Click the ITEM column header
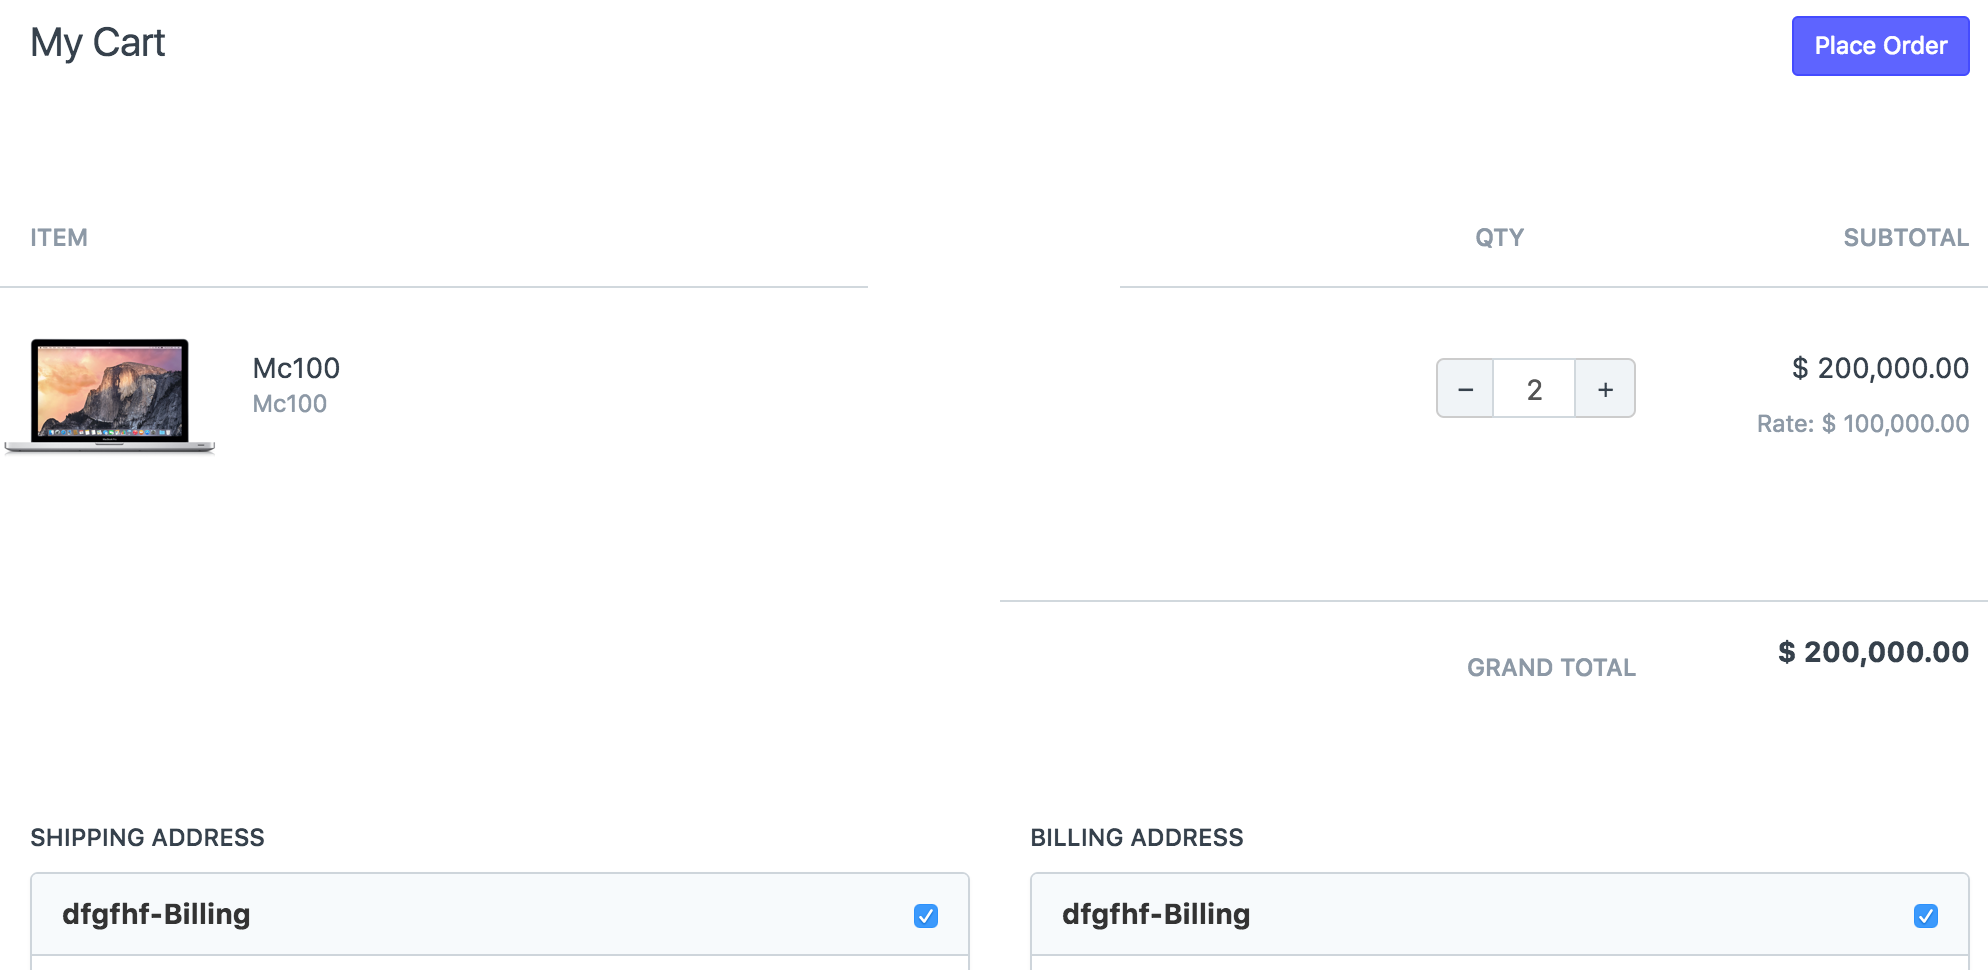 pos(59,238)
